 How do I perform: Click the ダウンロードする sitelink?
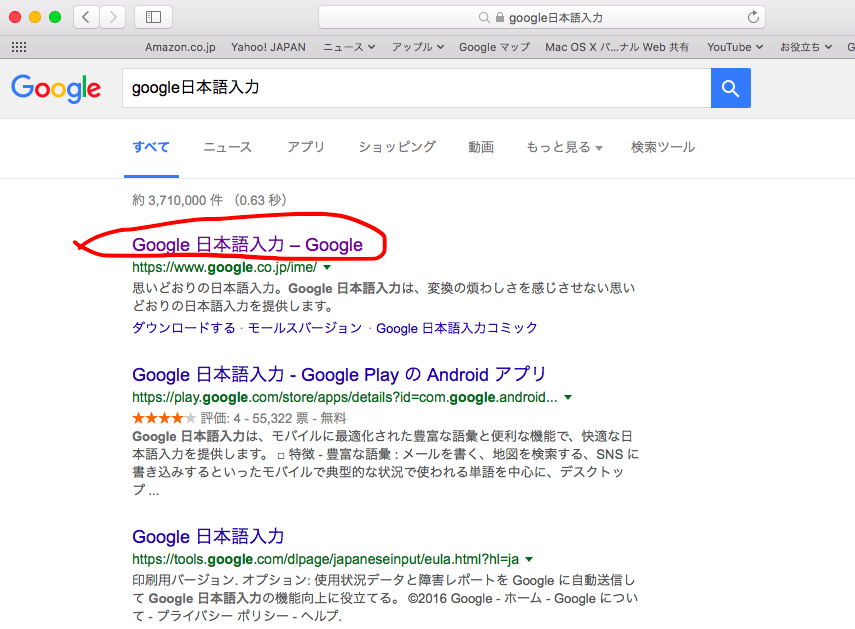(183, 328)
